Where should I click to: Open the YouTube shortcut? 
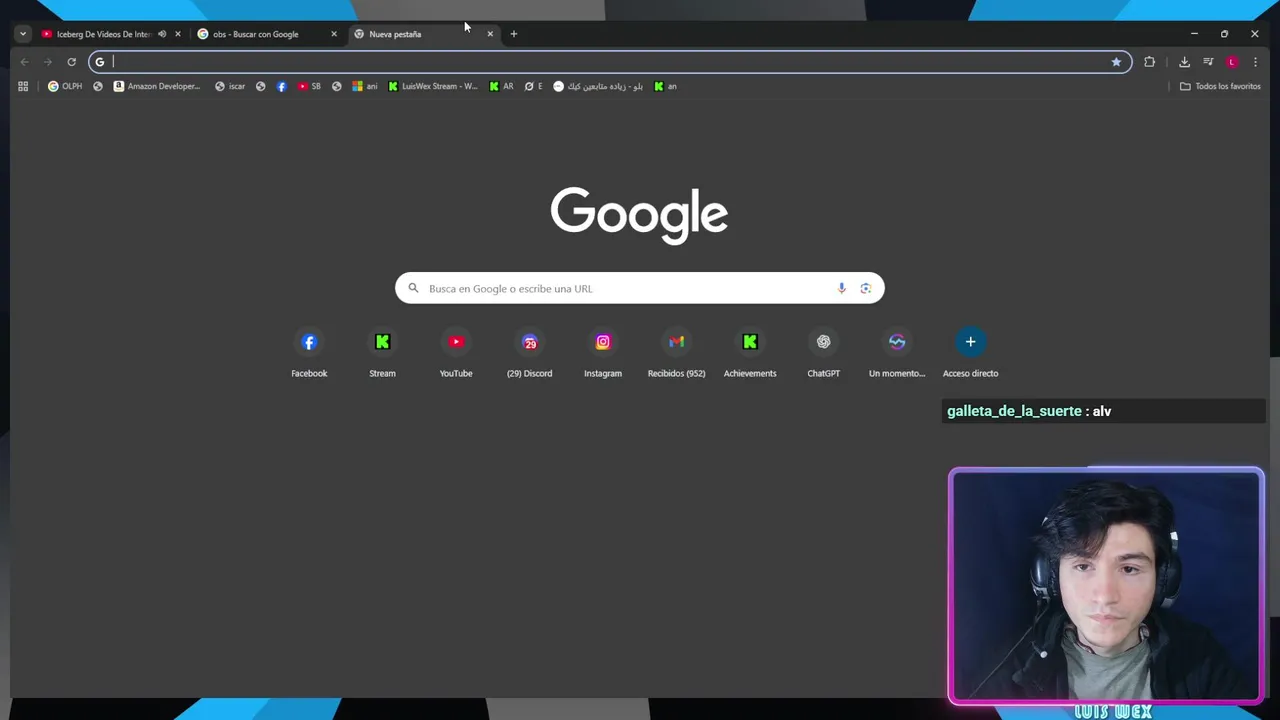tap(456, 353)
